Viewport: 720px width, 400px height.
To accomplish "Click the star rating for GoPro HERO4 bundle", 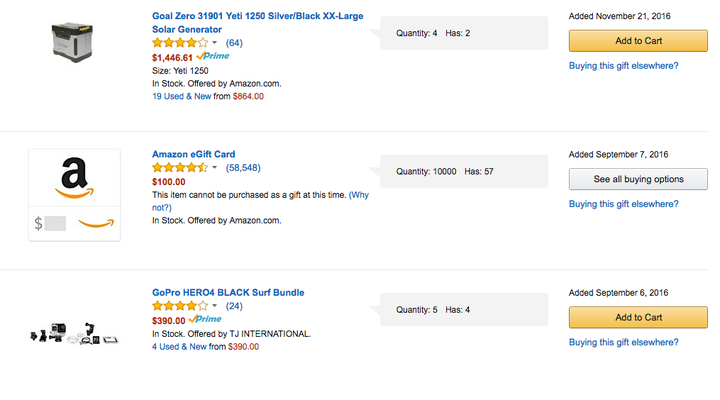I will [x=180, y=306].
